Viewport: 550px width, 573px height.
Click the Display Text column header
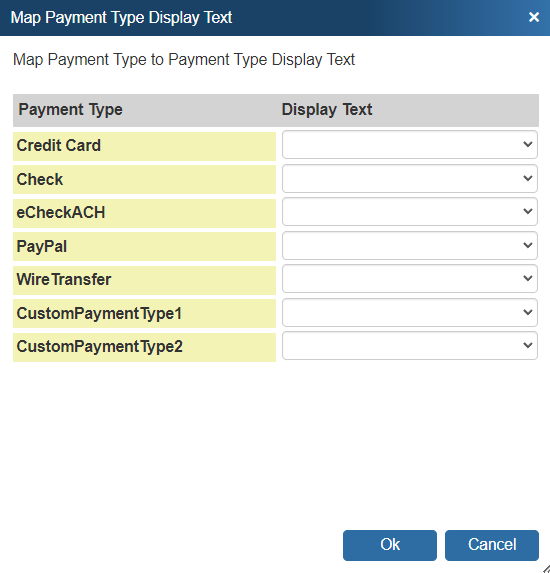tap(327, 110)
